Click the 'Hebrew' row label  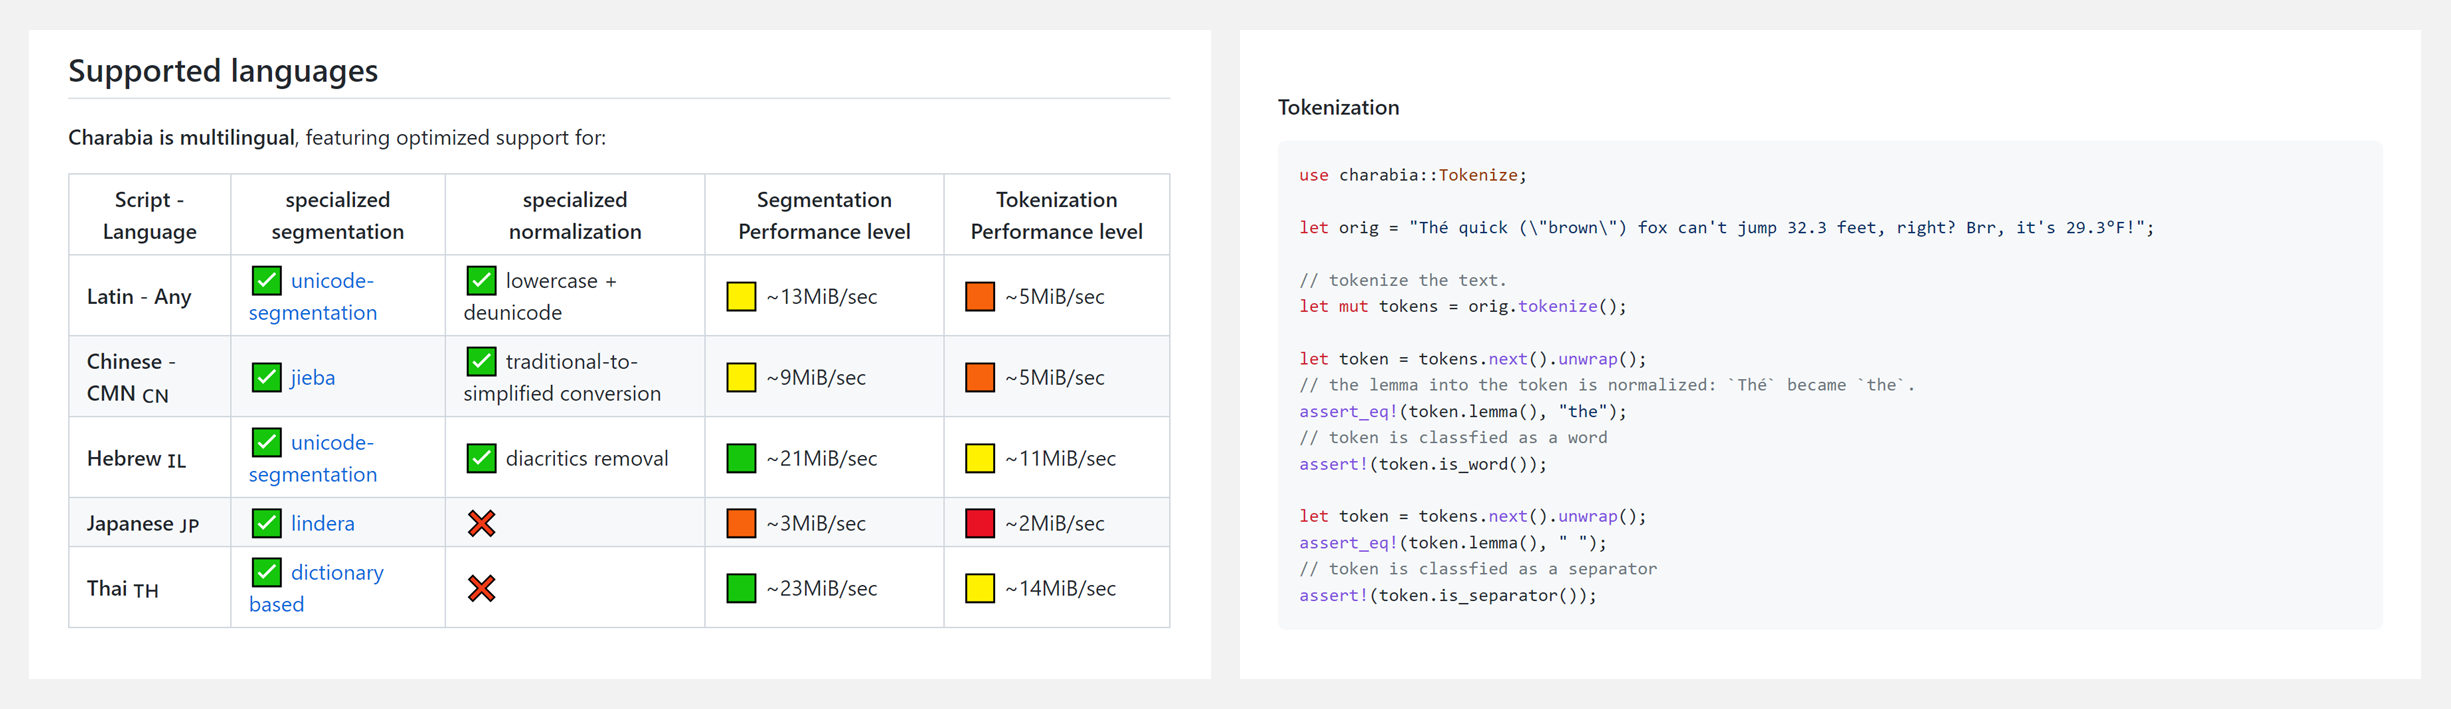[136, 458]
